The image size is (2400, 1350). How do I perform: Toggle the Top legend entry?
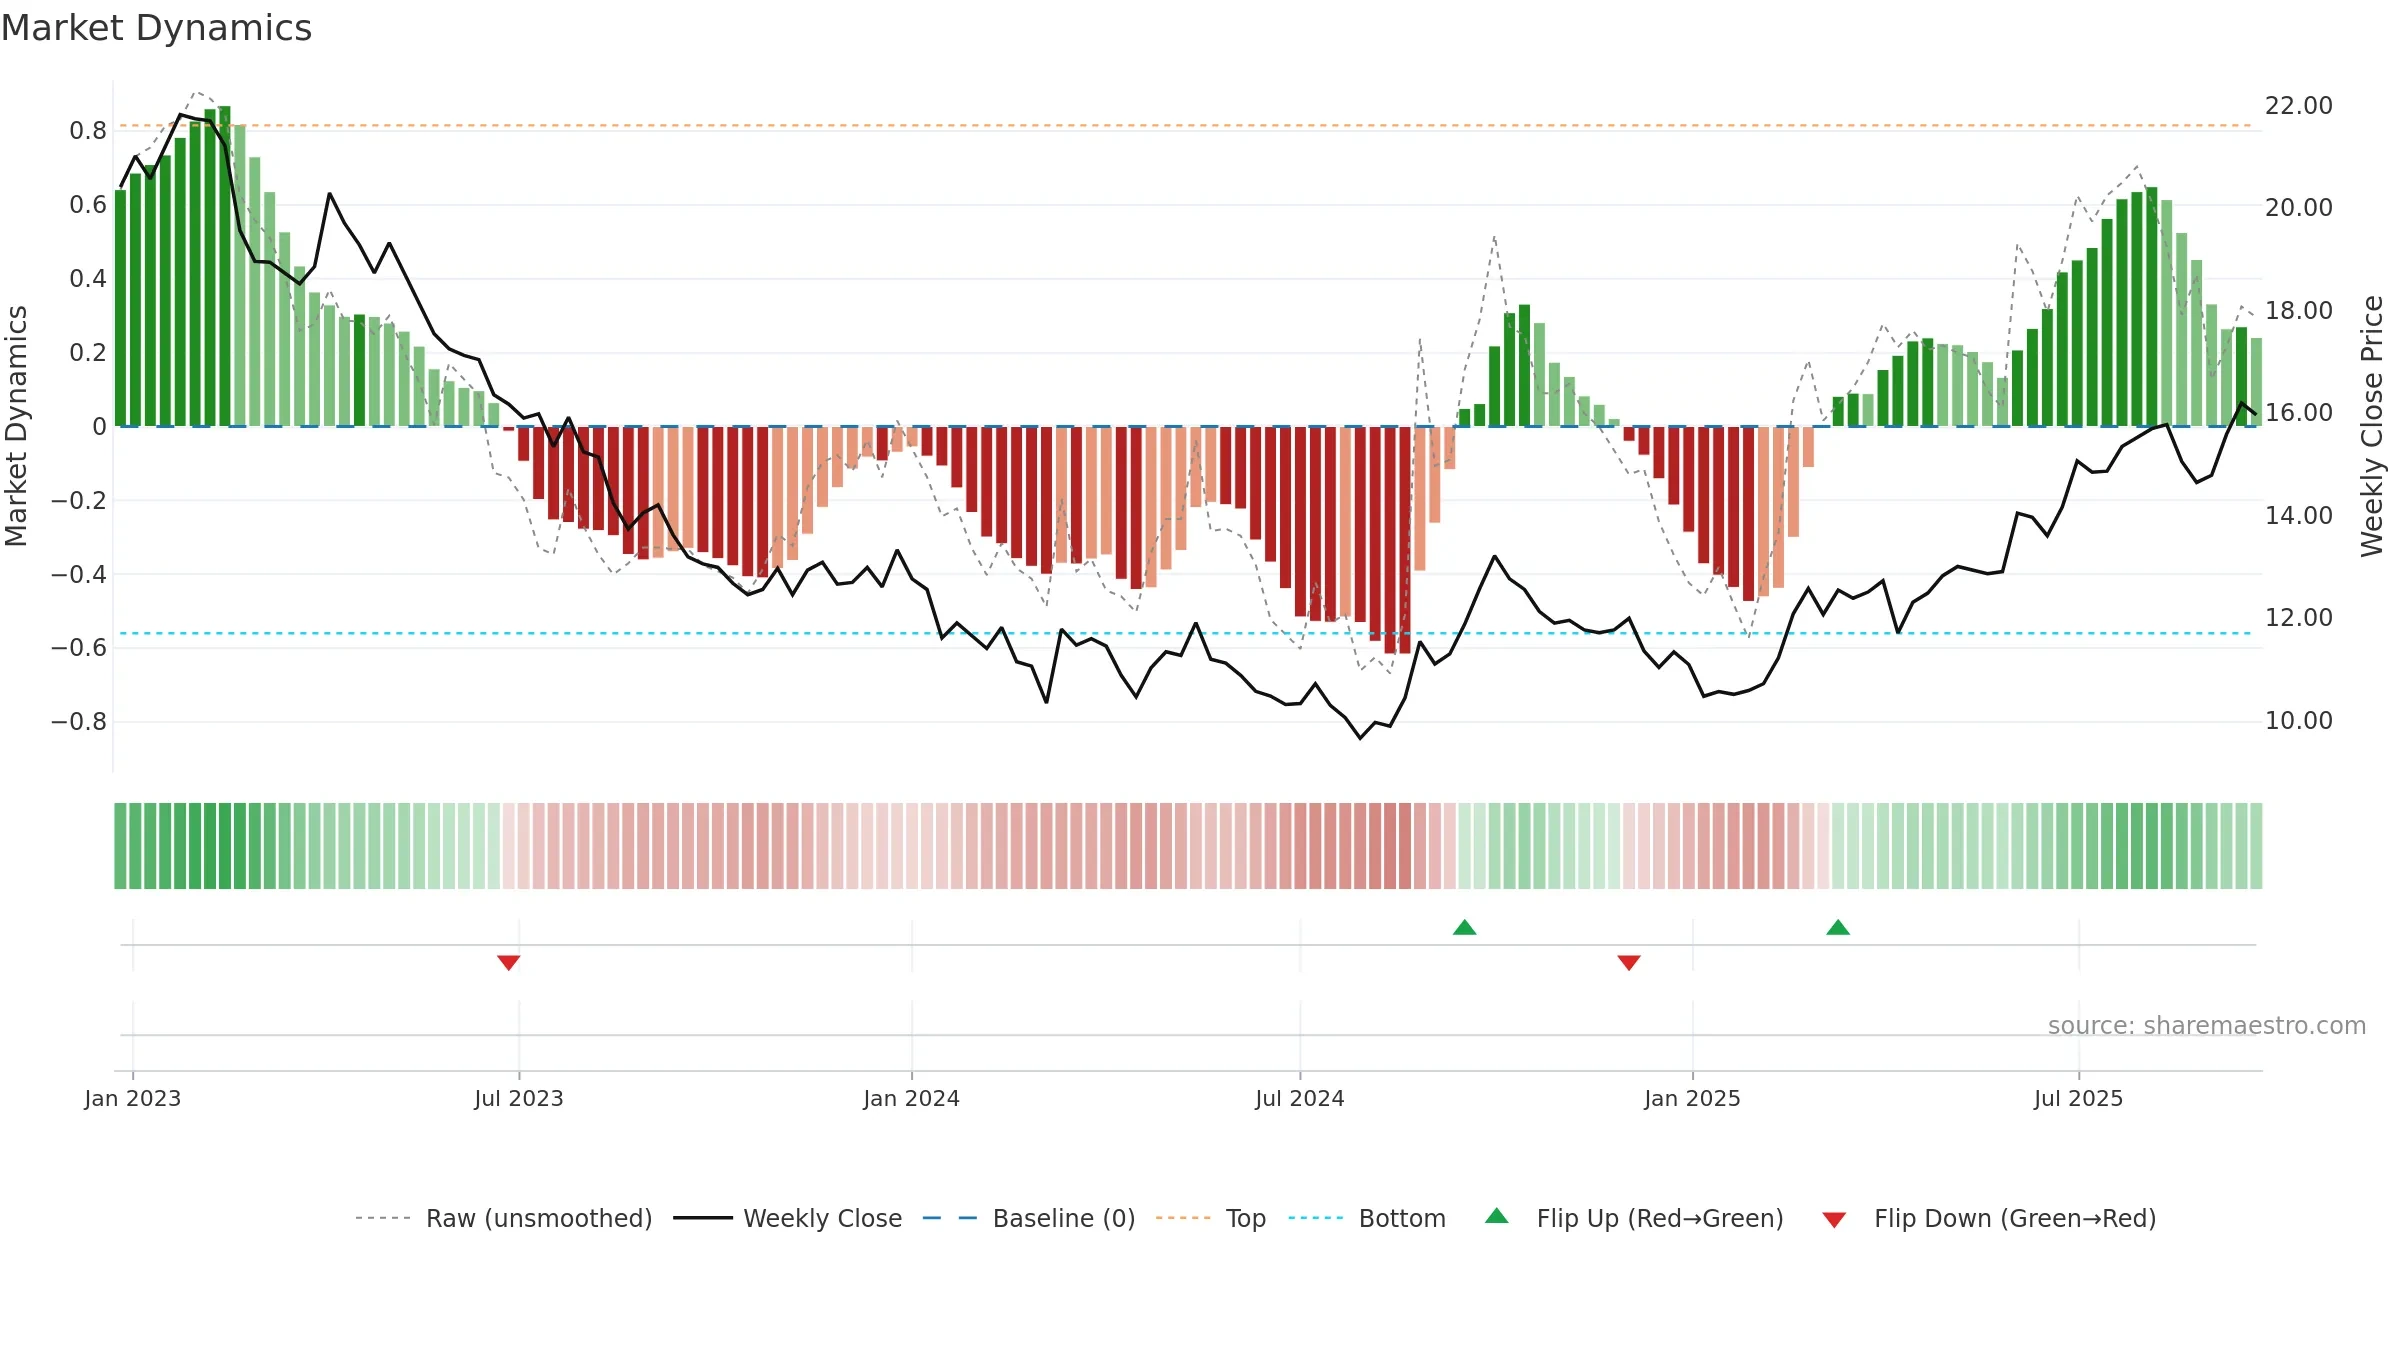tap(1210, 1218)
